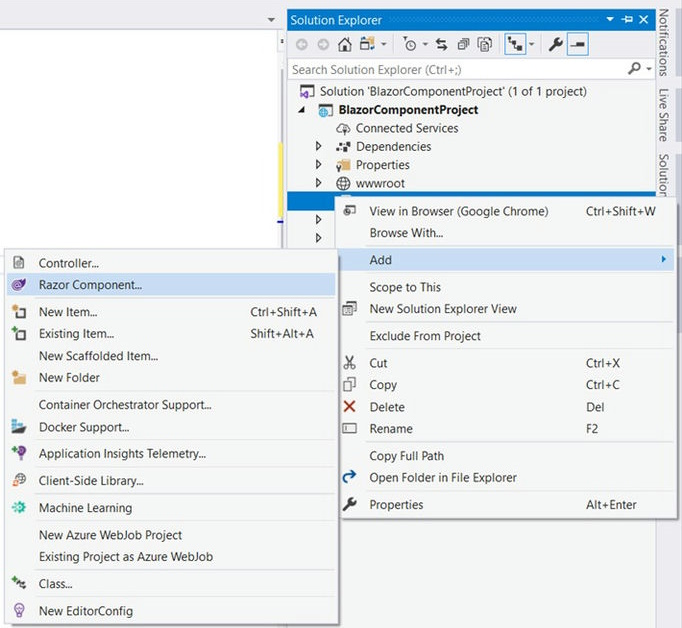
Task: Choose Container Orchestrator Support...
Action: pos(171,405)
